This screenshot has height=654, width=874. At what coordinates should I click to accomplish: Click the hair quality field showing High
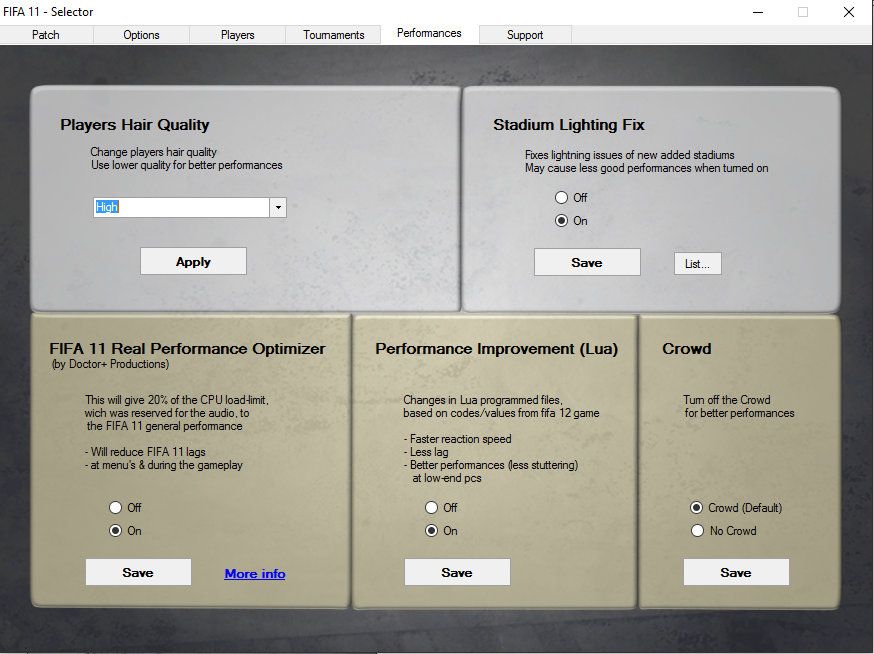point(180,208)
